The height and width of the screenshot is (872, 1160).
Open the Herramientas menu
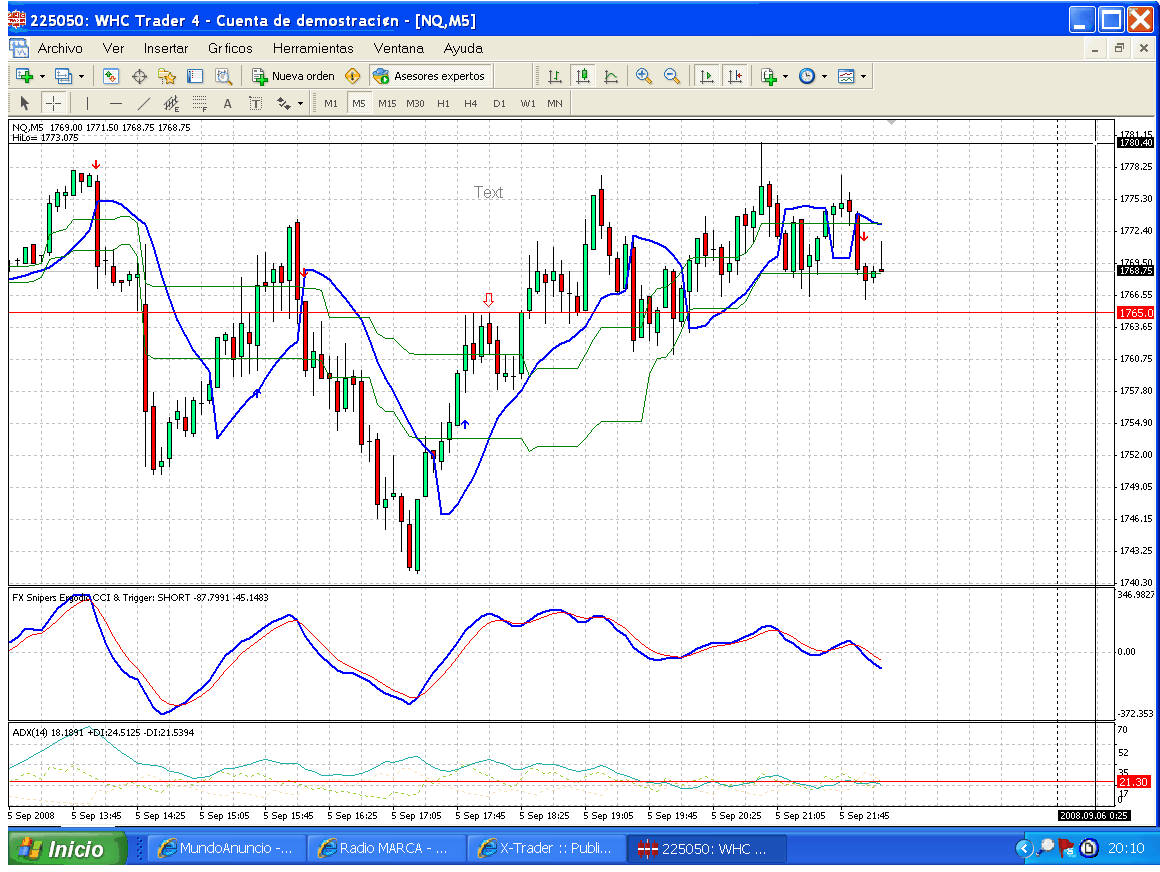(313, 48)
